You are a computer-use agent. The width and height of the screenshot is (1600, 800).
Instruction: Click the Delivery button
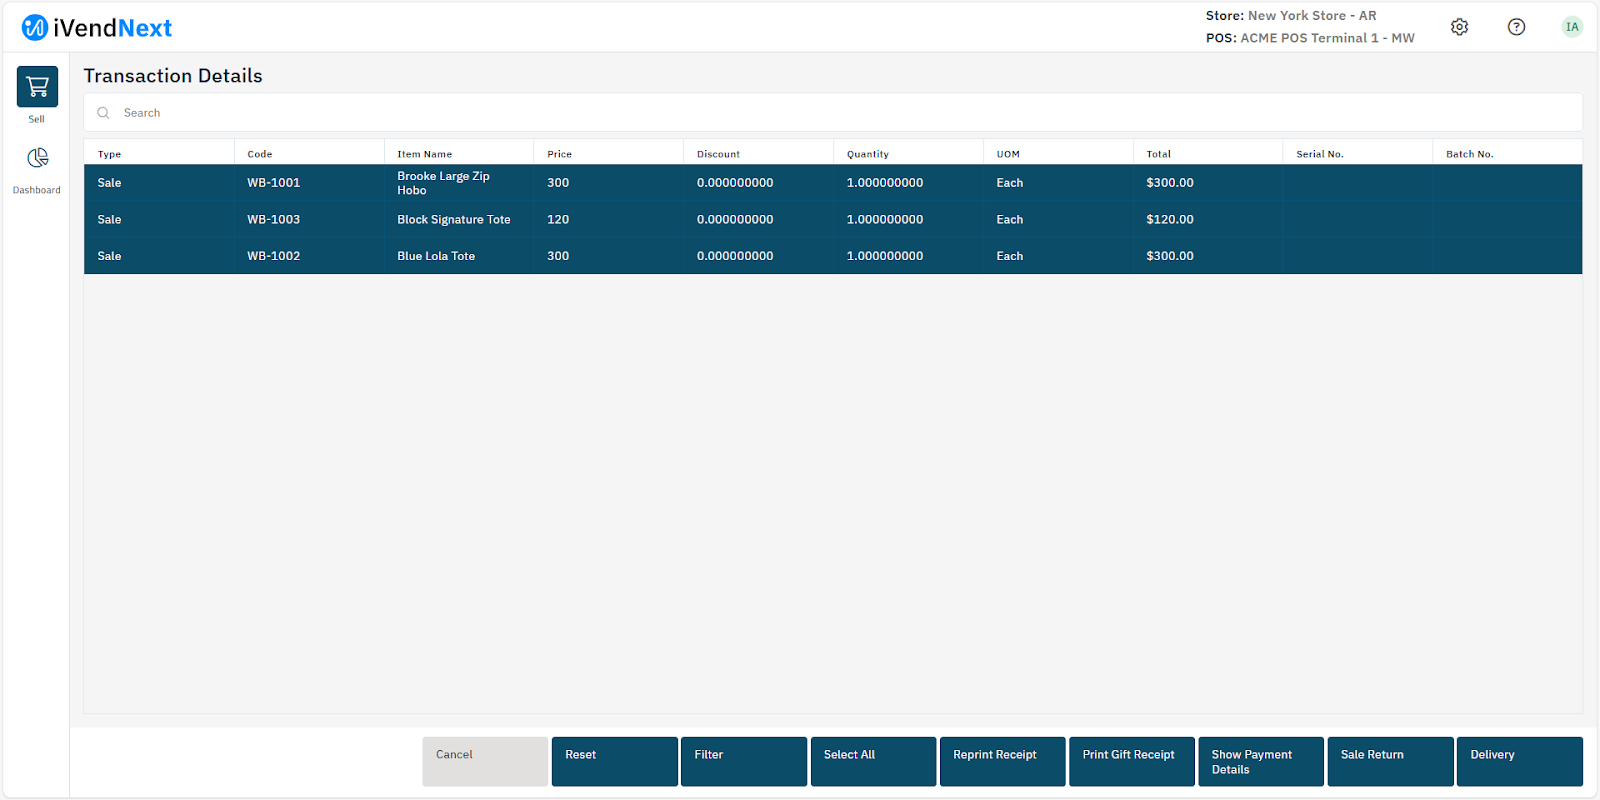pyautogui.click(x=1519, y=761)
